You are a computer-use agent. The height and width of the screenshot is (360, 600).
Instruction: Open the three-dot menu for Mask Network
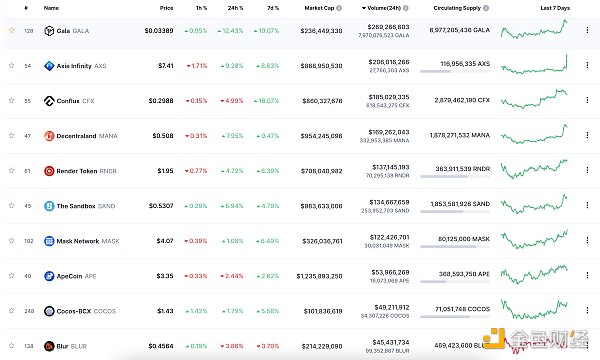pos(587,240)
